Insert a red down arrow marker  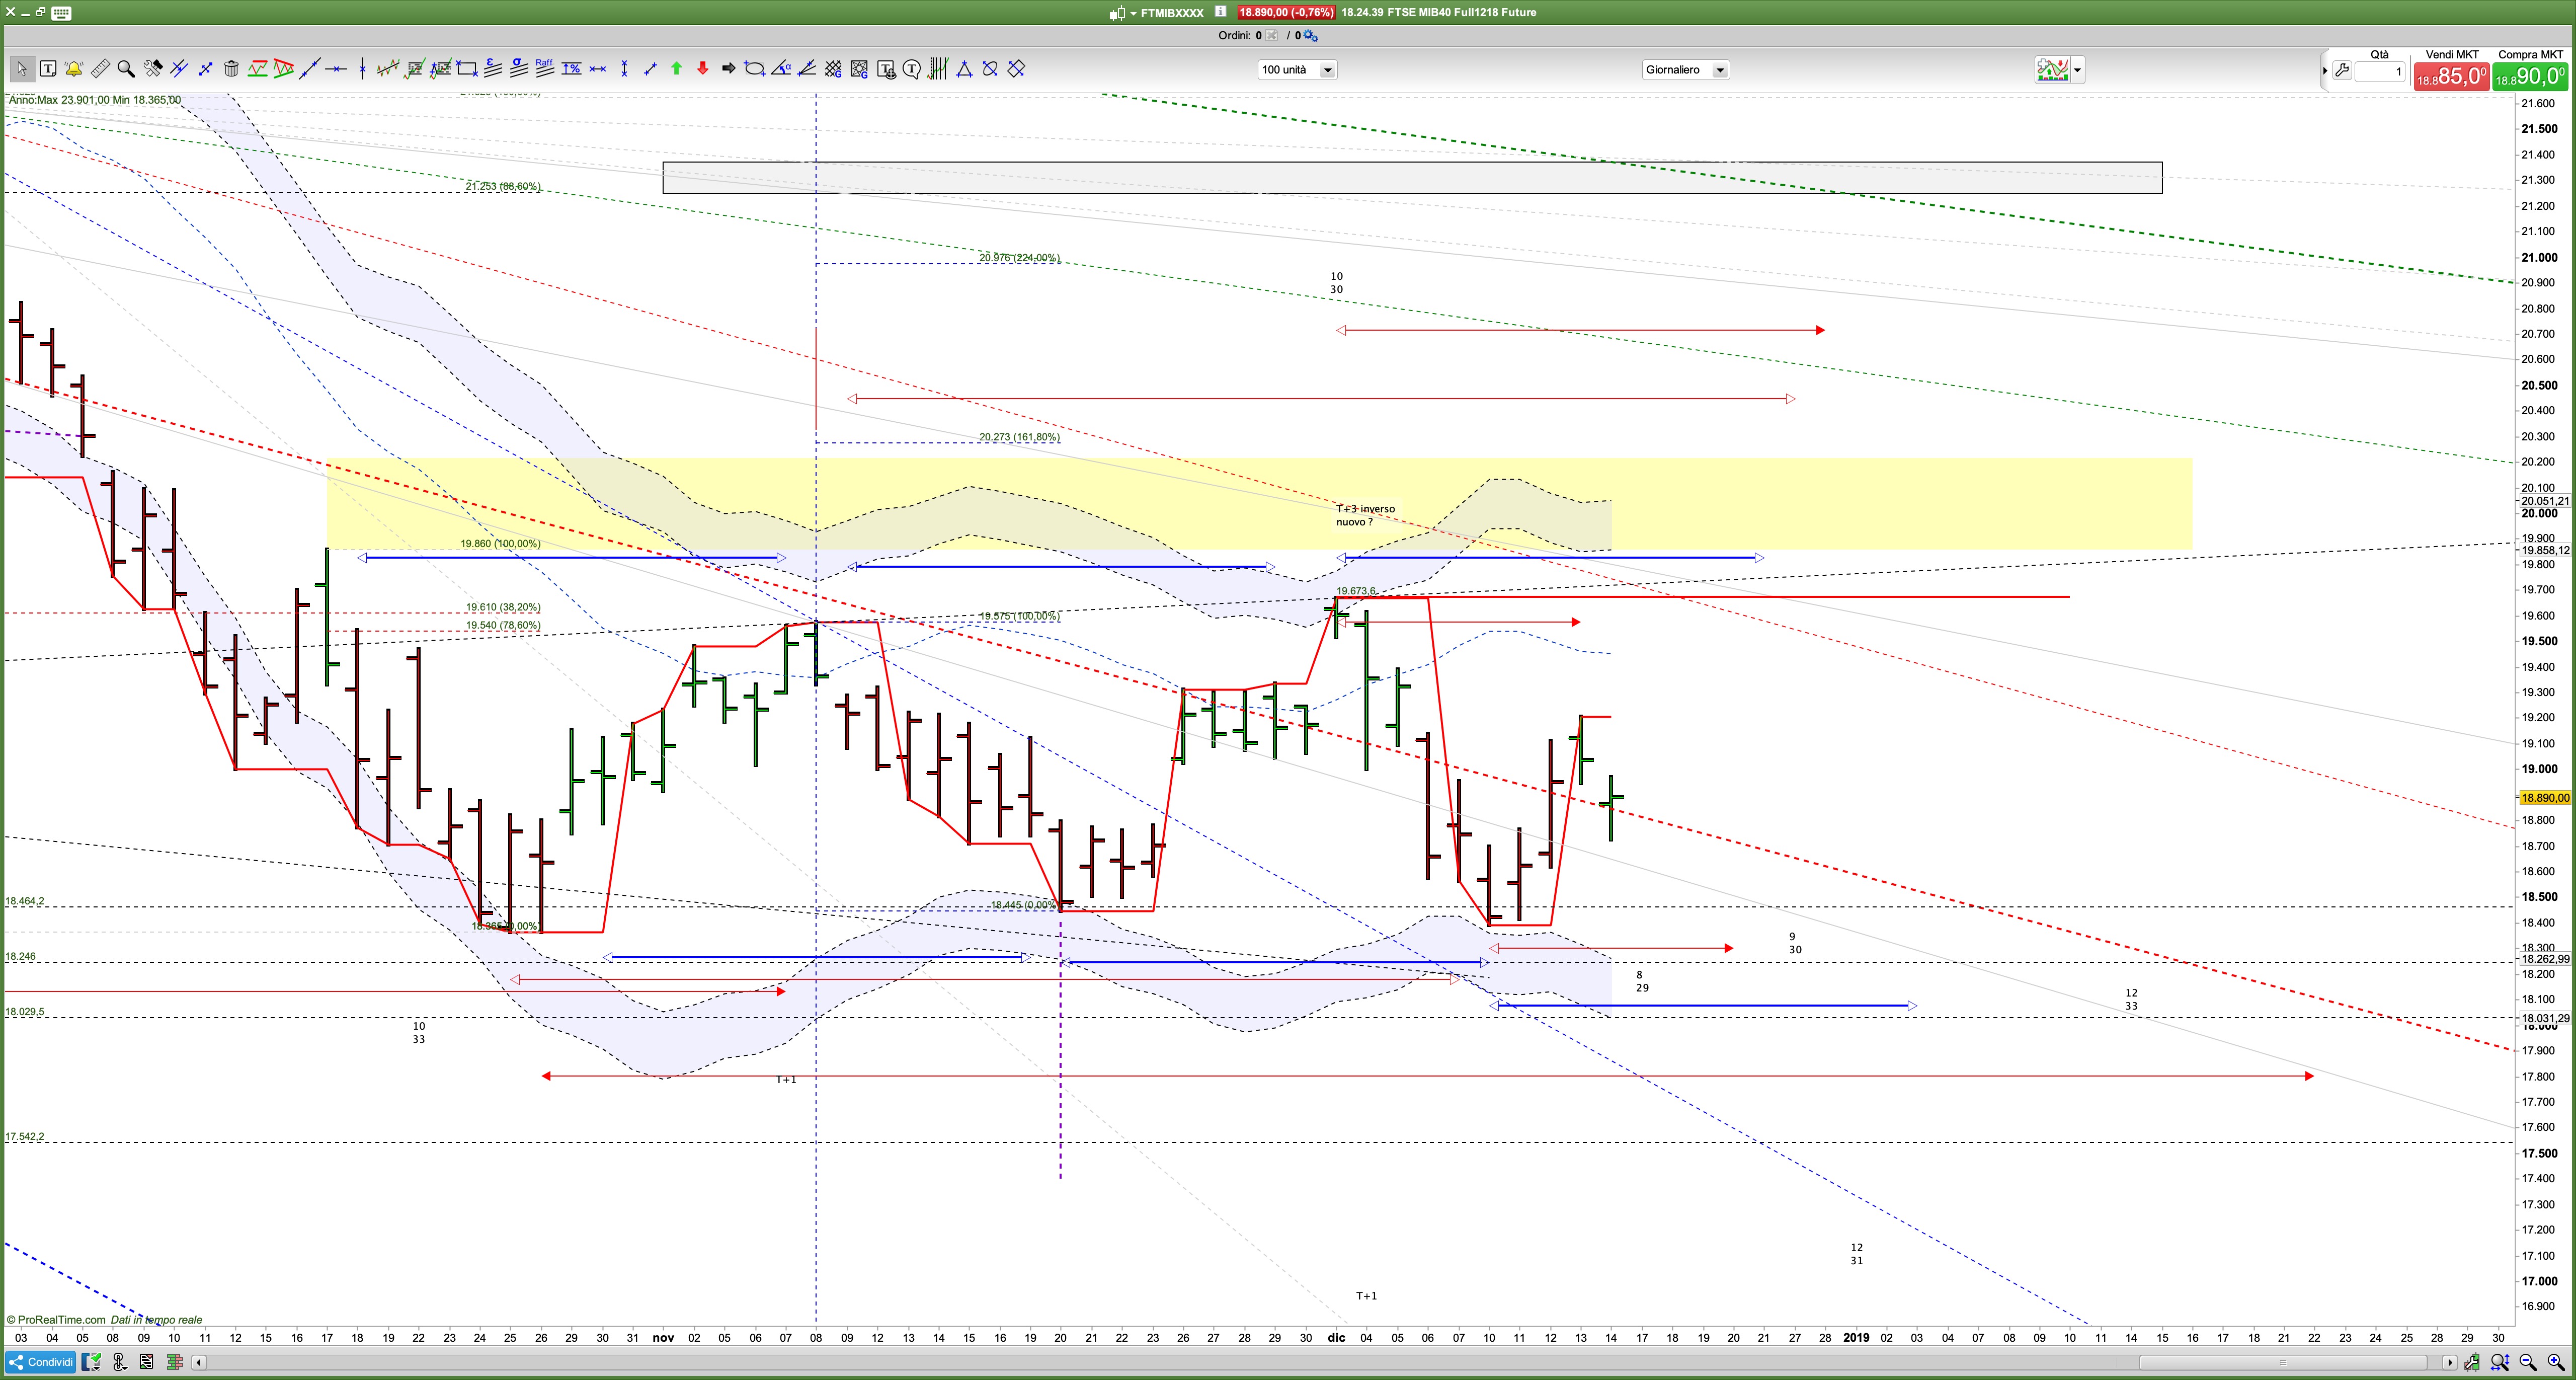tap(703, 69)
